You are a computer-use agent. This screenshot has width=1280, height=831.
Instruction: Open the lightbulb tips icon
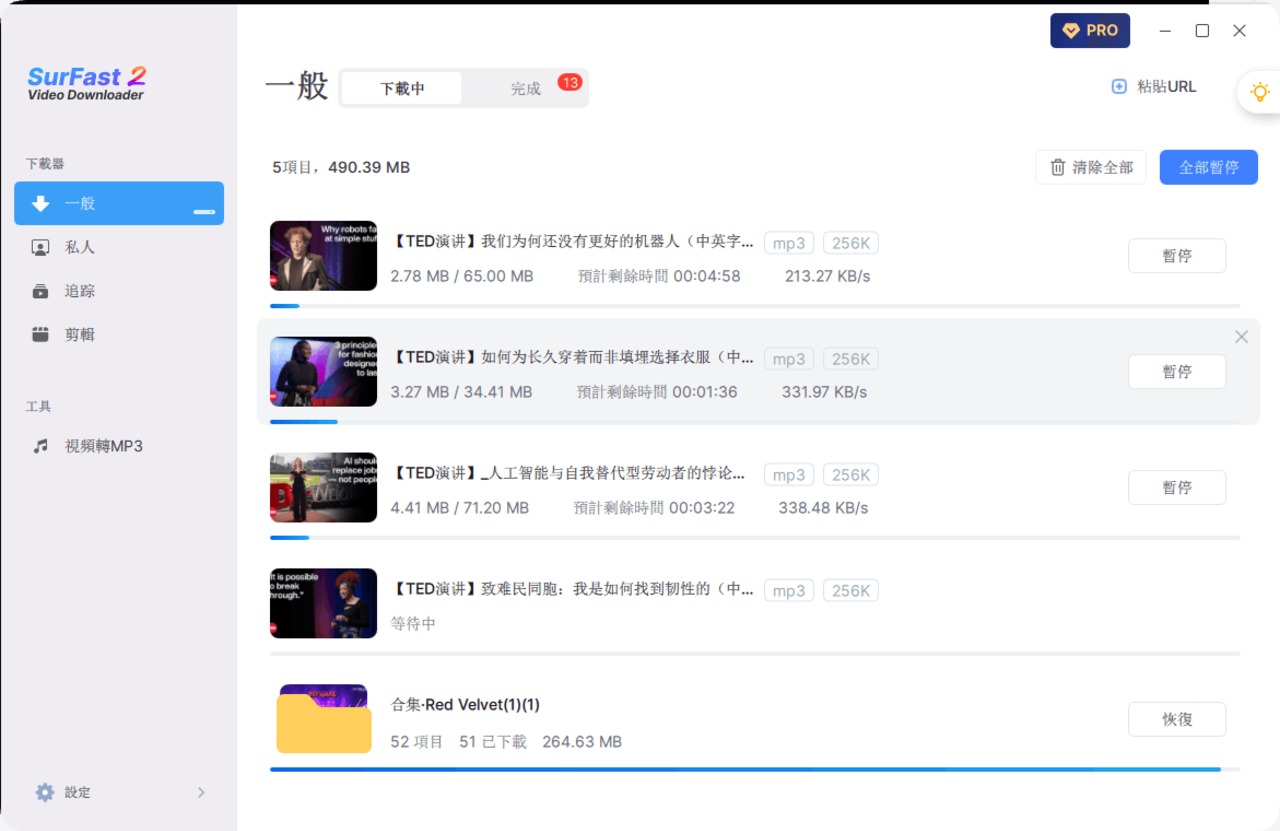click(1259, 92)
